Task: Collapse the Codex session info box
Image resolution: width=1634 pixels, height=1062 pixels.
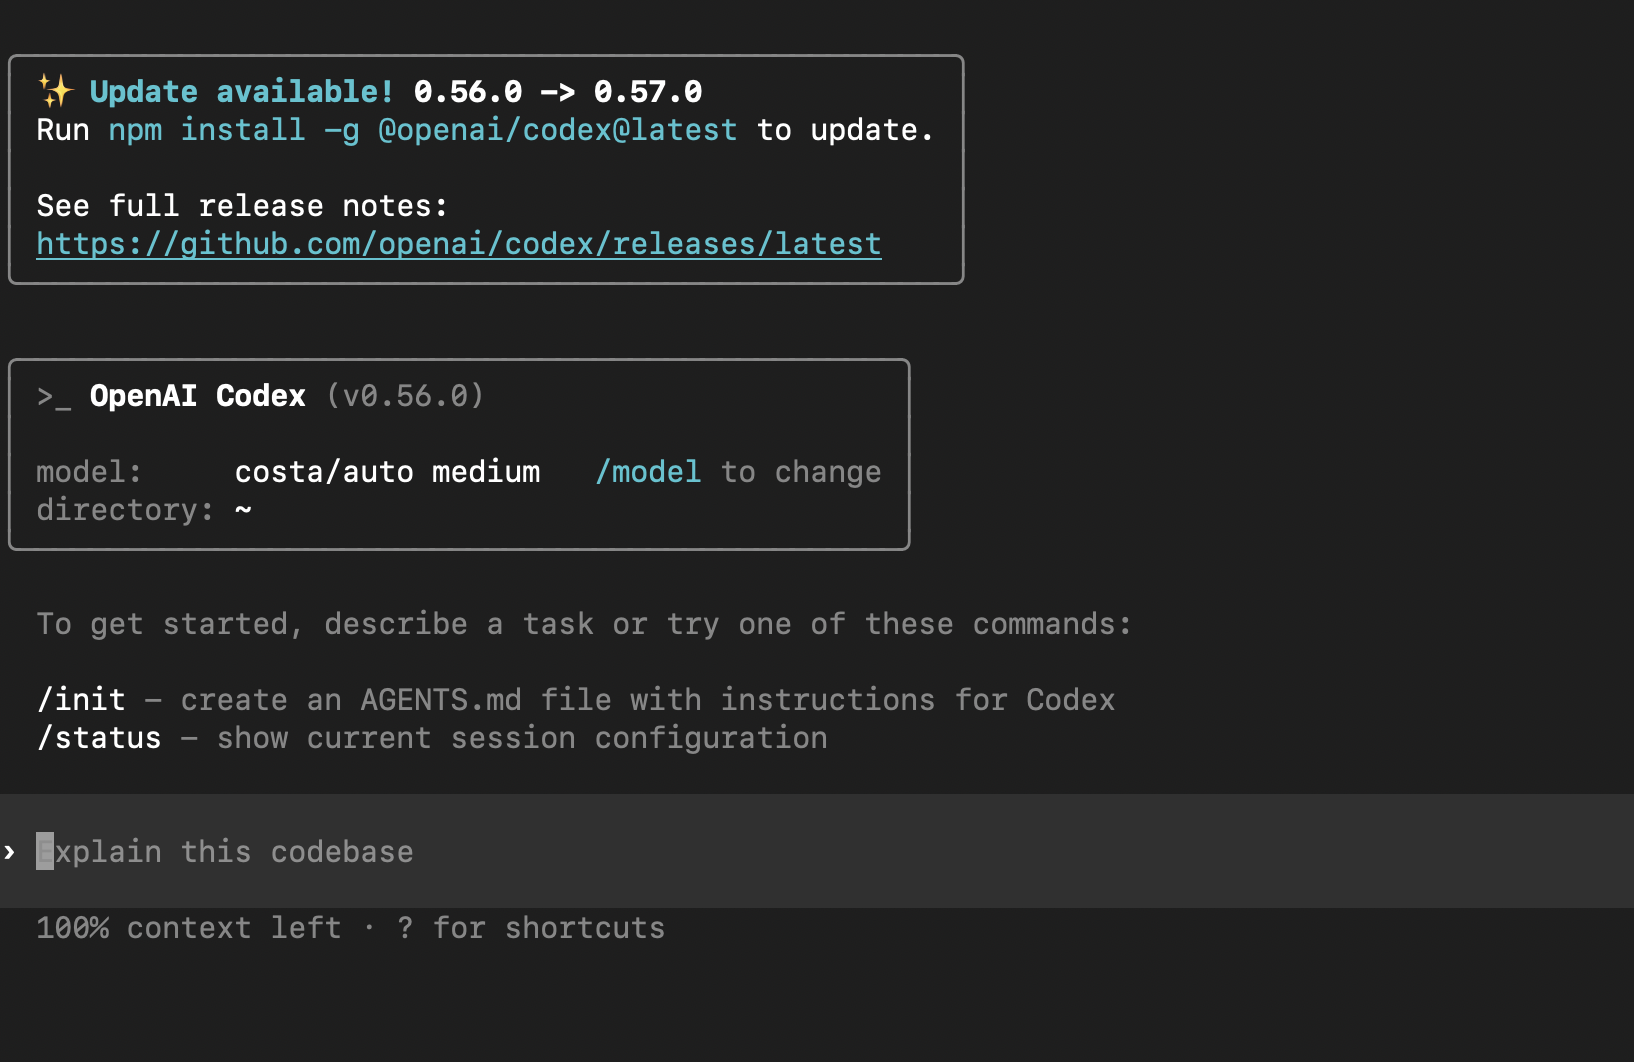Action: pyautogui.click(x=458, y=454)
